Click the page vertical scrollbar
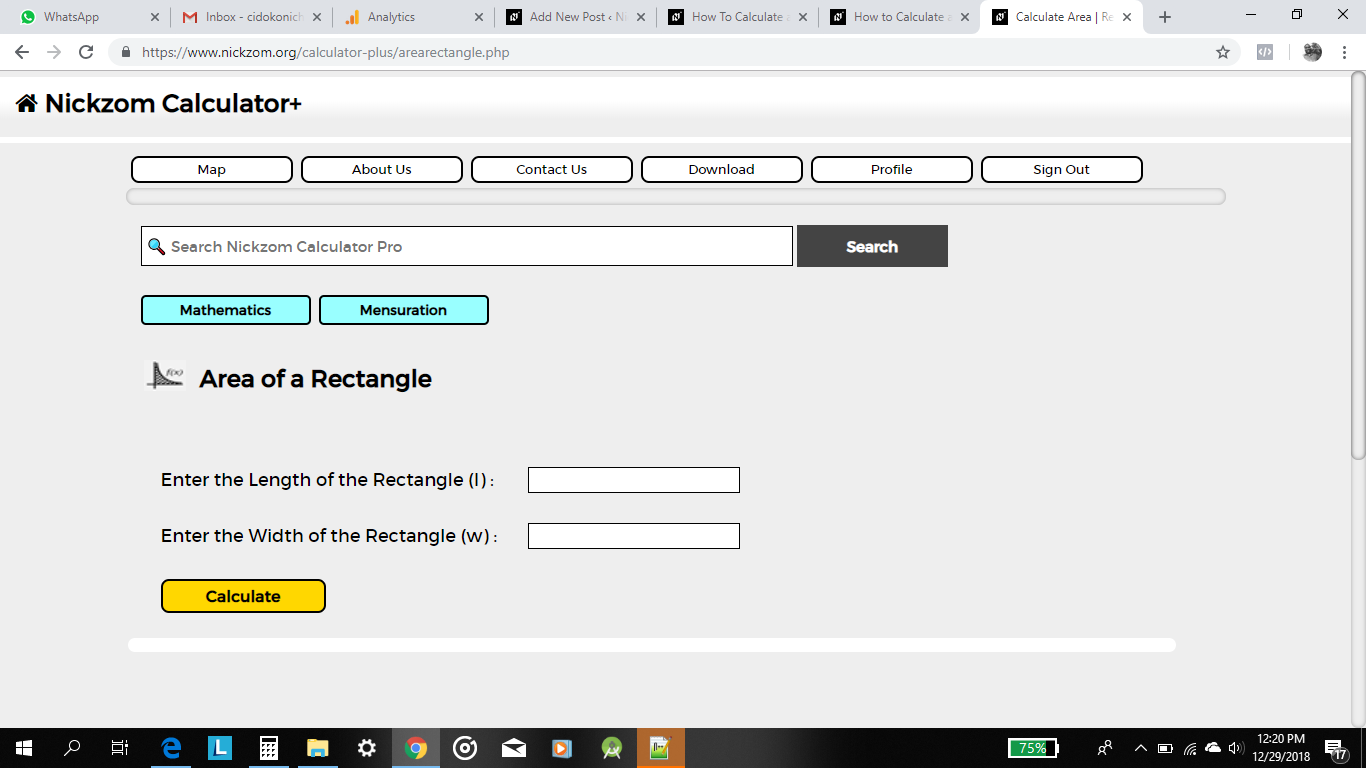The image size is (1366, 768). coord(1358,265)
